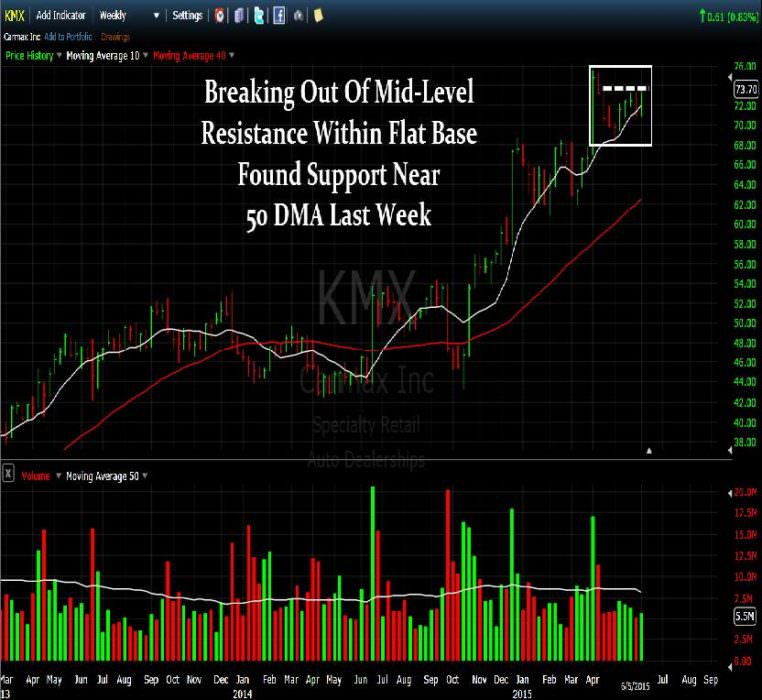762x700 pixels.
Task: Click the 10.0M volume axis label
Action: [745, 577]
